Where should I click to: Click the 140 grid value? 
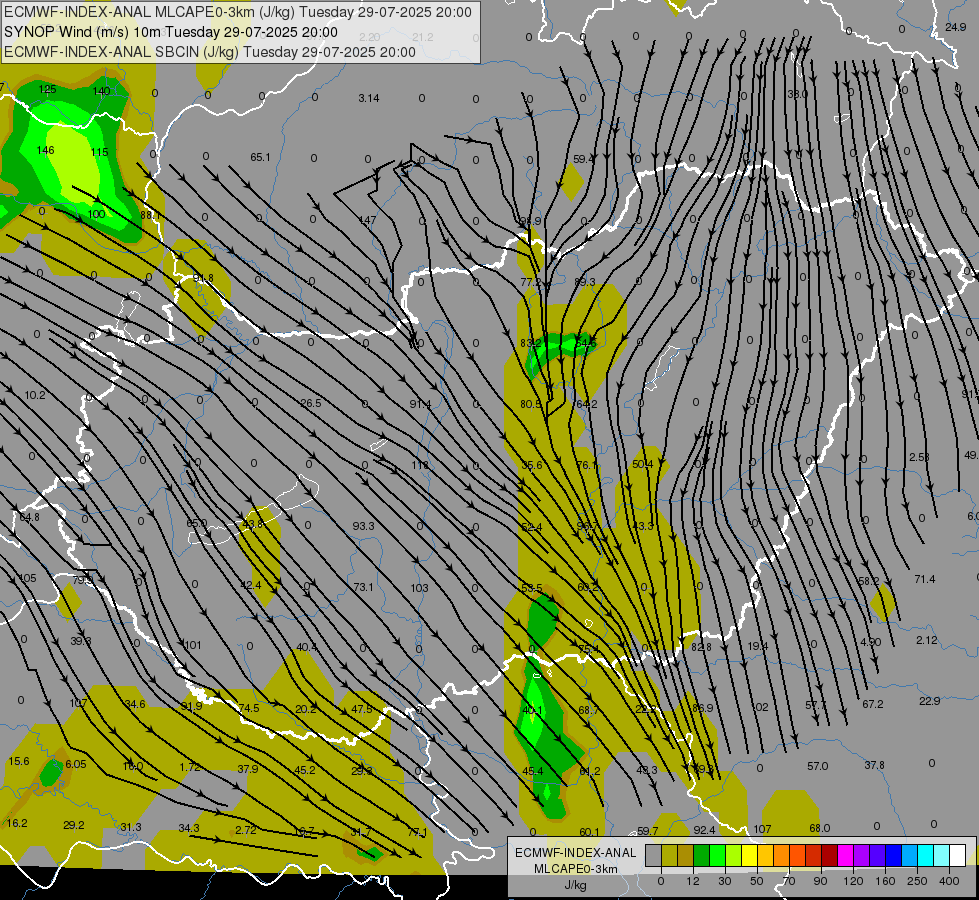pos(101,91)
